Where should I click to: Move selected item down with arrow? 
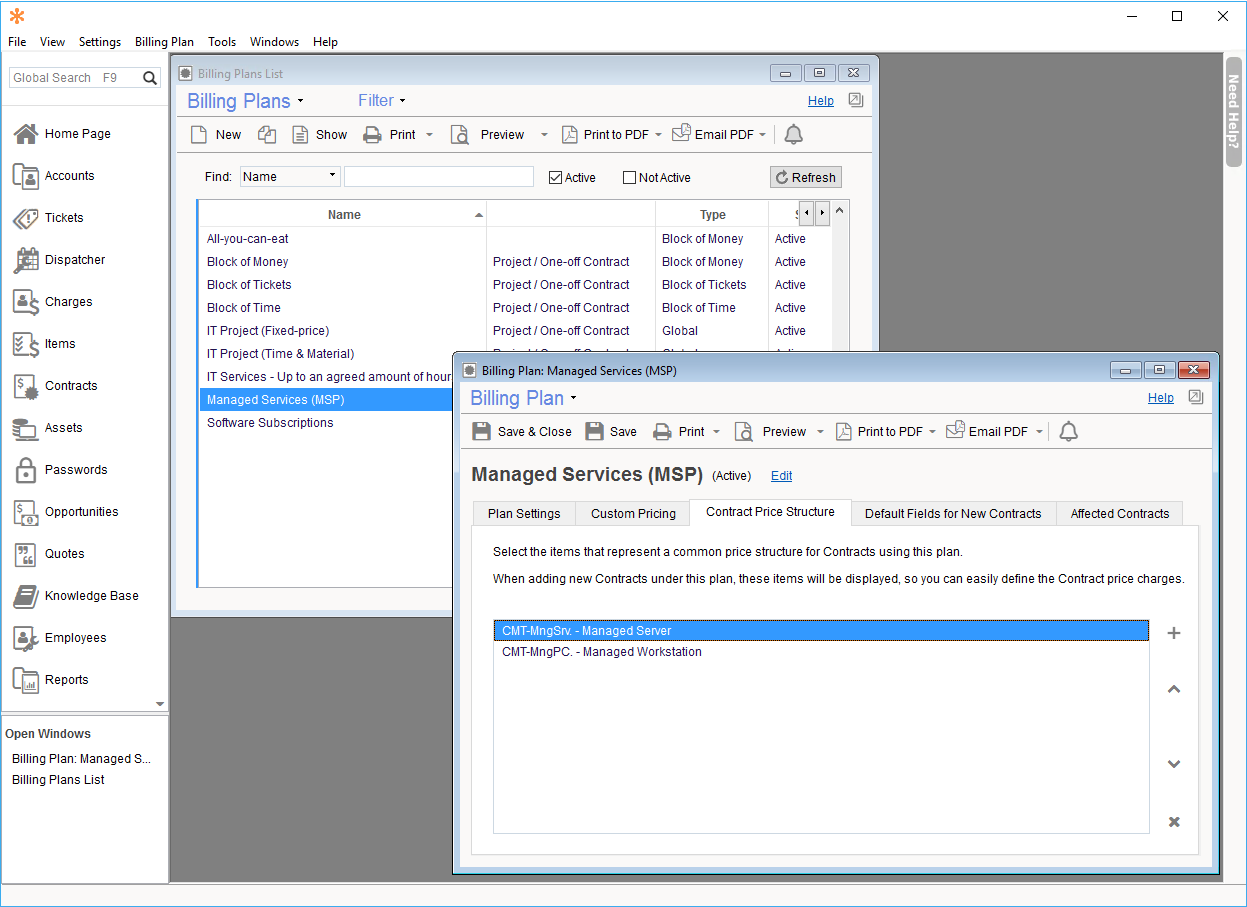coord(1174,764)
